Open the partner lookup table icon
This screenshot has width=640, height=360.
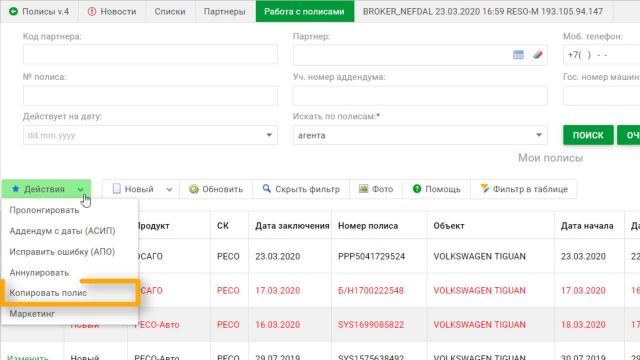(x=518, y=54)
